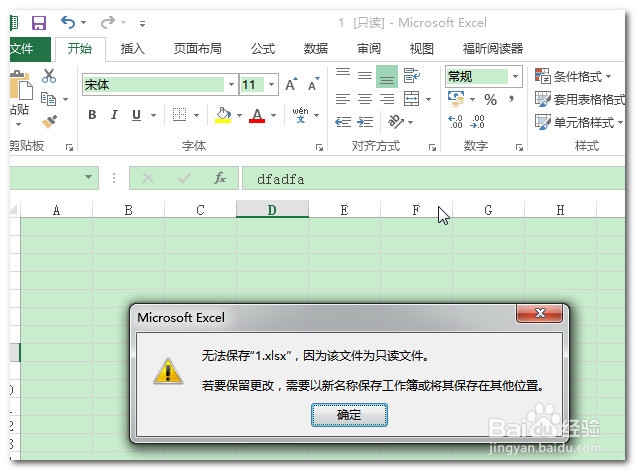Image resolution: width=636 pixels, height=471 pixels.
Task: Apply cell borders icon
Action: click(x=179, y=115)
